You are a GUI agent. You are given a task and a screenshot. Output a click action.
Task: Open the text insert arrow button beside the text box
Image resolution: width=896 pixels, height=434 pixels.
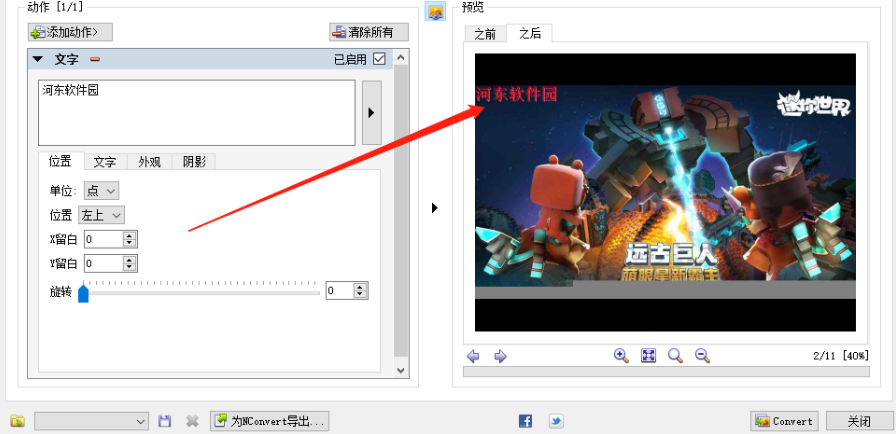tap(371, 112)
